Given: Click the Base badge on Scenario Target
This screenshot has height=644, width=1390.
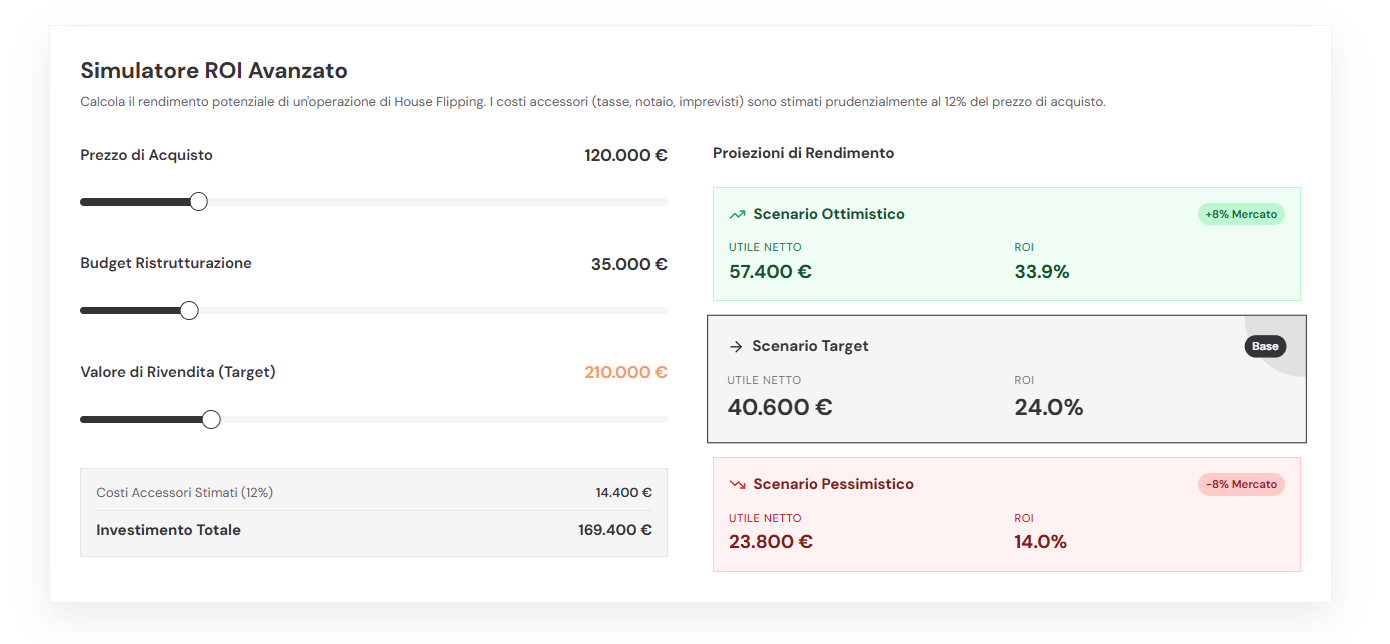Looking at the screenshot, I should 1265,346.
